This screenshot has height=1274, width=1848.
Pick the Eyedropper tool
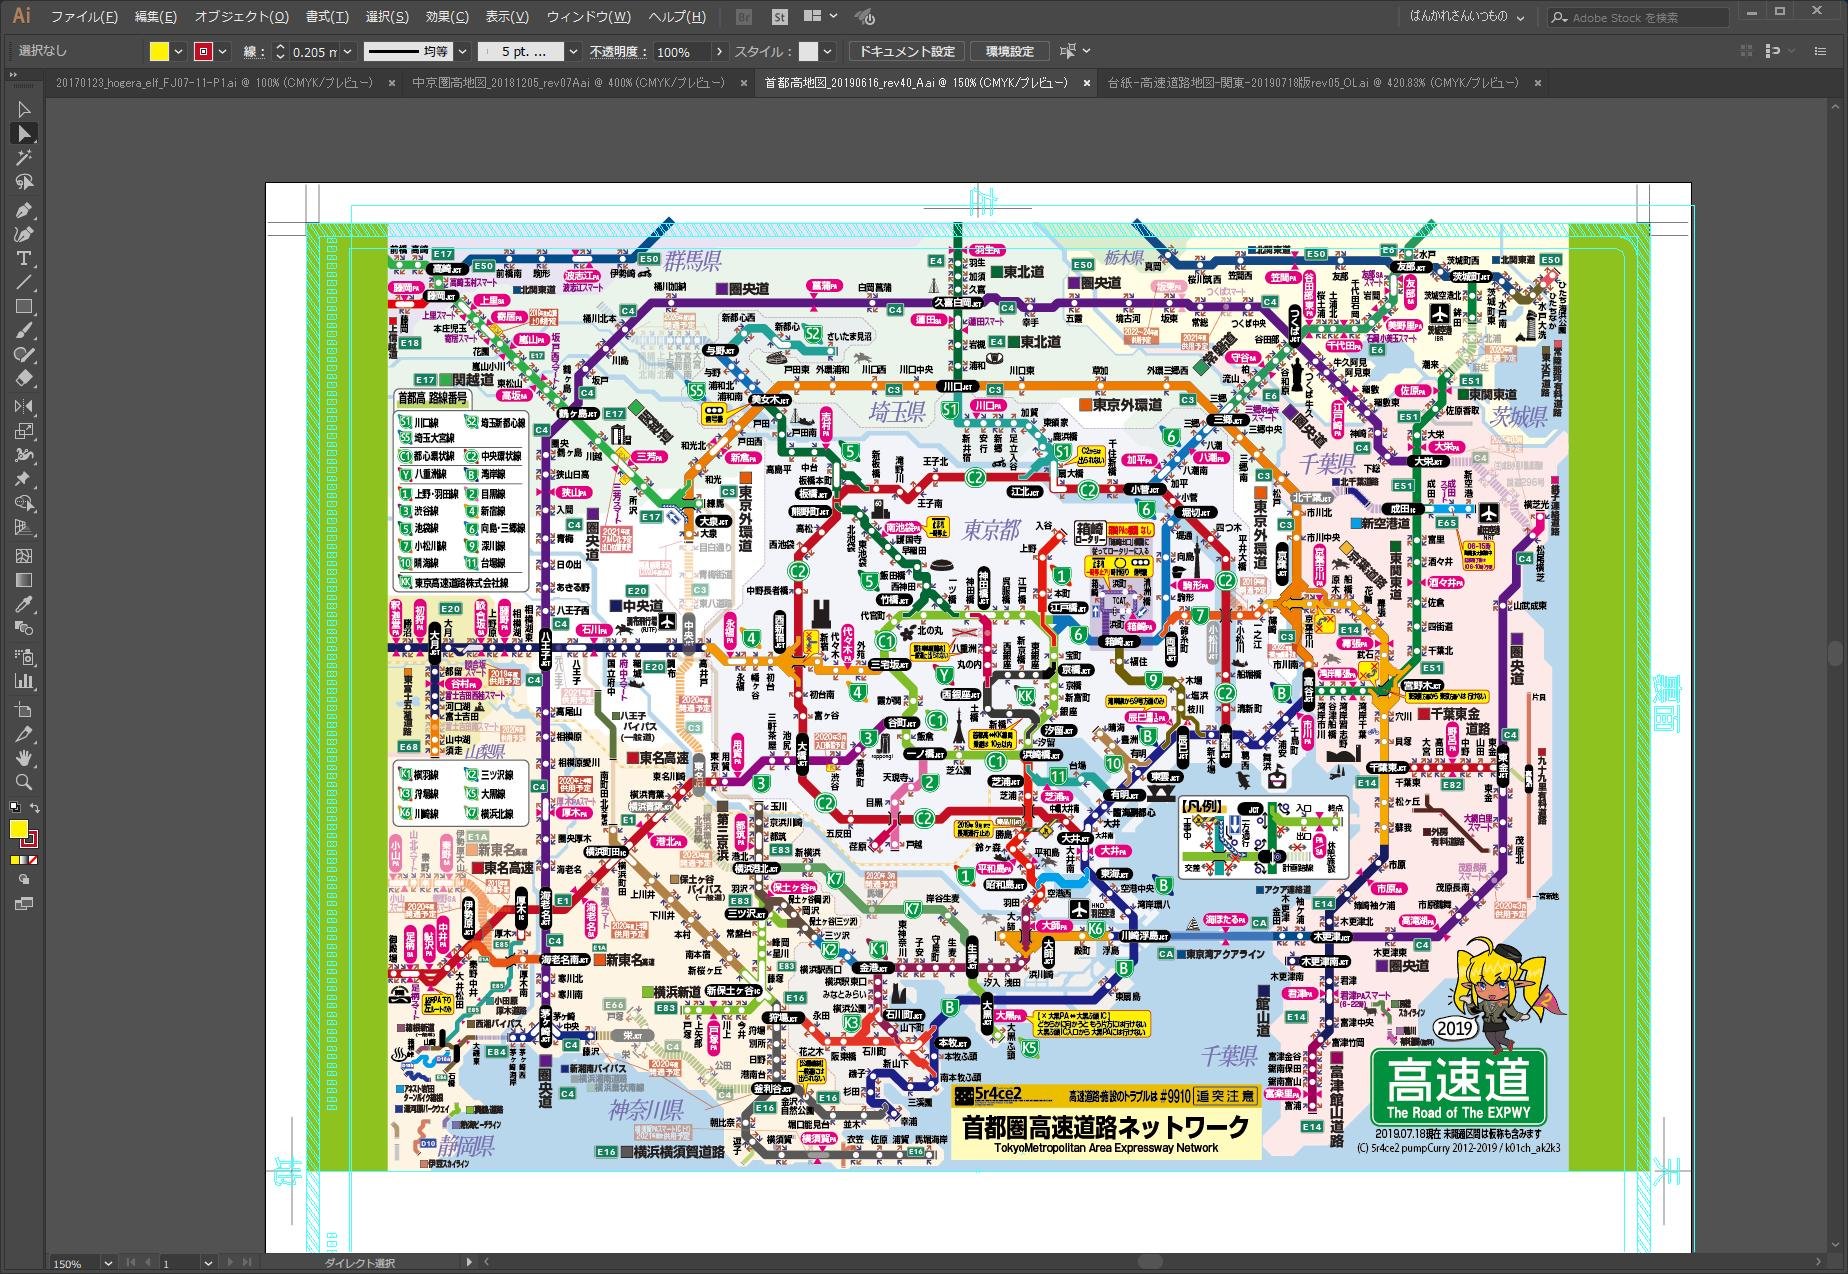click(x=24, y=605)
